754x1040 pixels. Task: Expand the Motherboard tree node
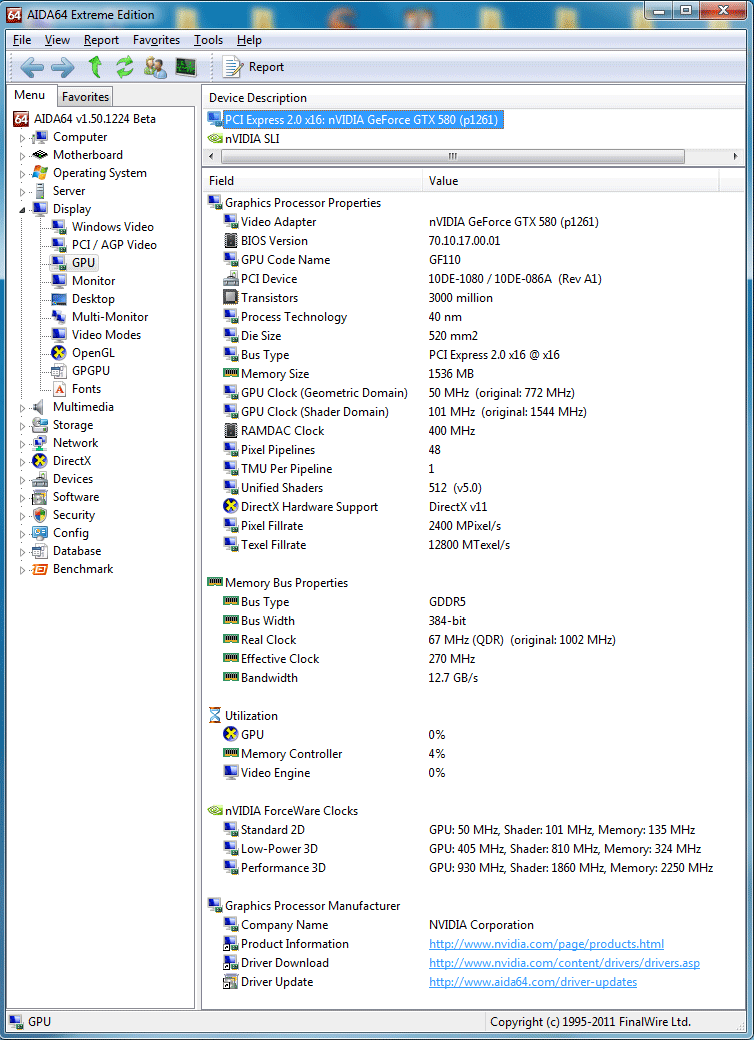(x=22, y=156)
